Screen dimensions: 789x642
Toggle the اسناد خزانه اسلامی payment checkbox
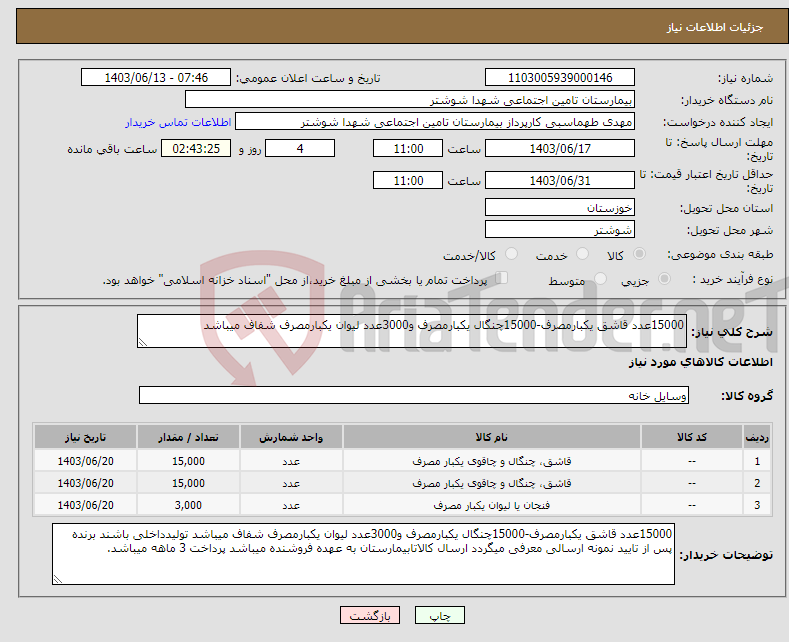502,278
